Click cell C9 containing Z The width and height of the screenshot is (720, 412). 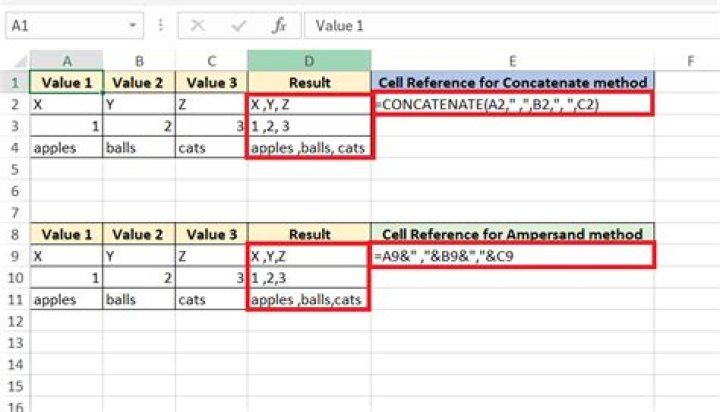[x=211, y=256]
